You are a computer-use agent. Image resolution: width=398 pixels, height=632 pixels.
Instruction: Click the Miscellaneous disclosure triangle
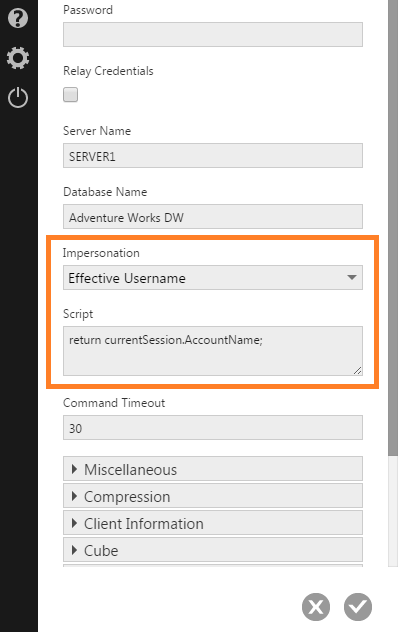click(x=74, y=469)
